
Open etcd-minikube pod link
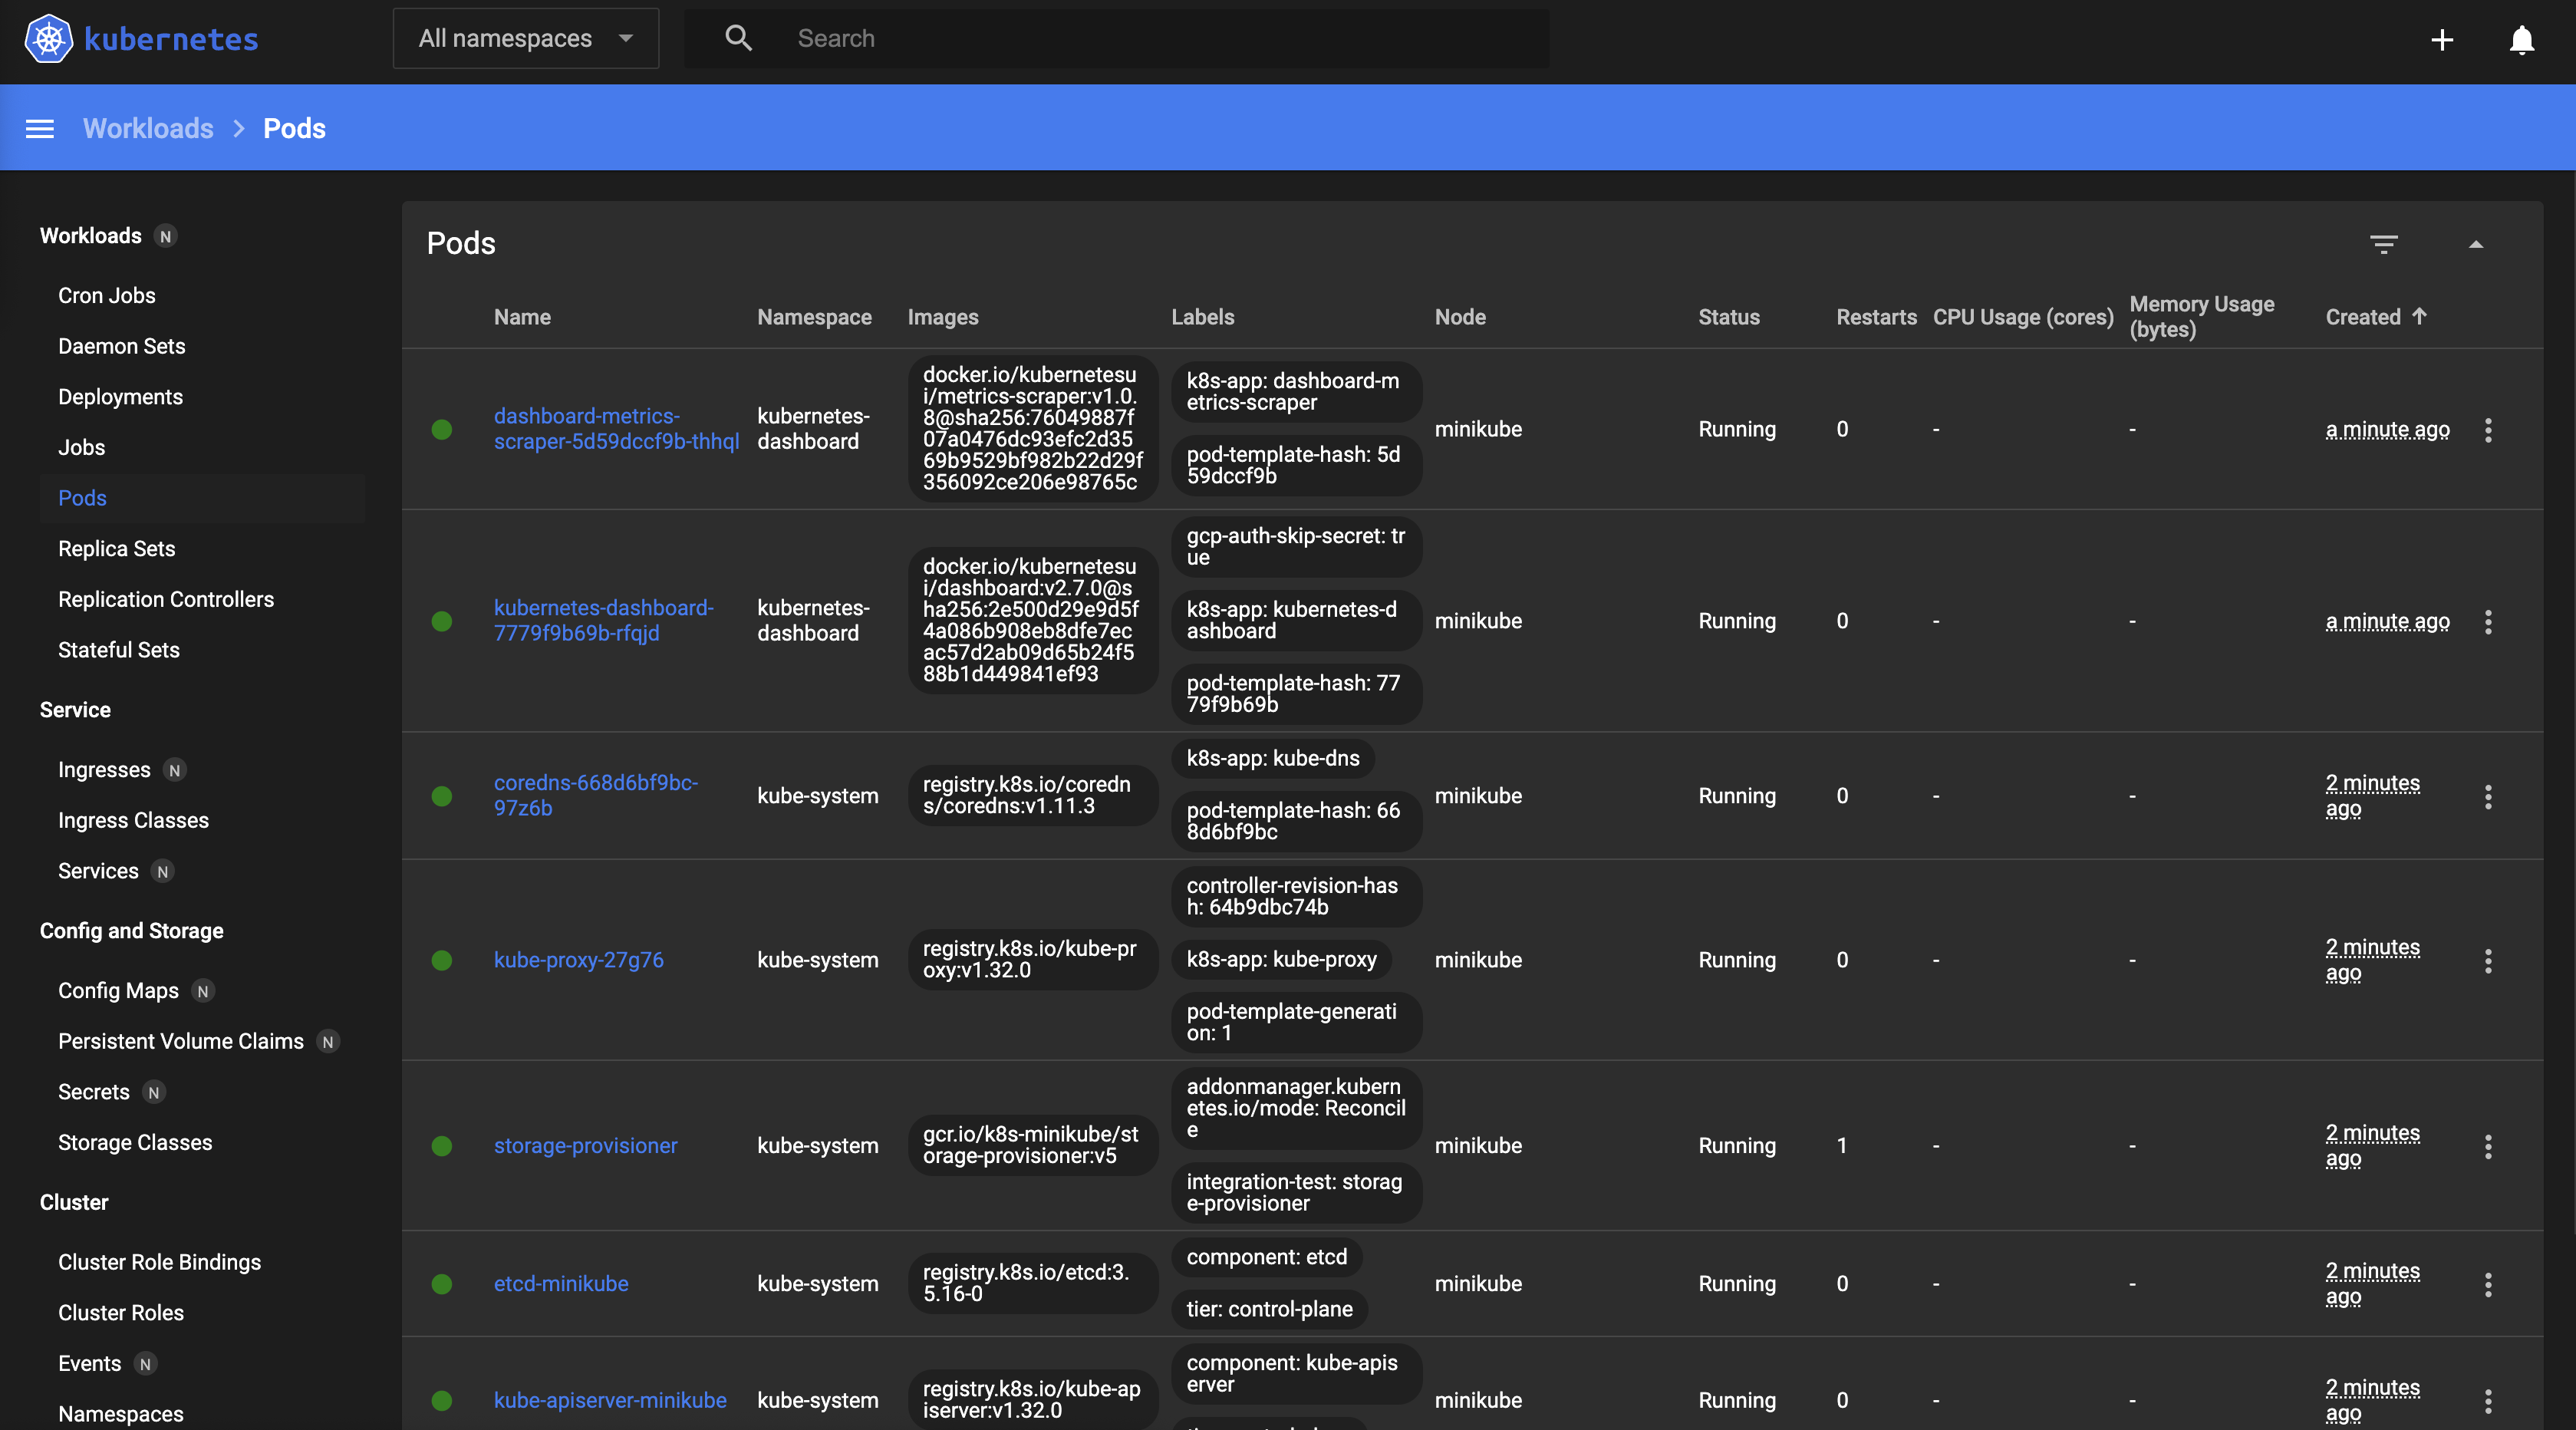pyautogui.click(x=561, y=1284)
